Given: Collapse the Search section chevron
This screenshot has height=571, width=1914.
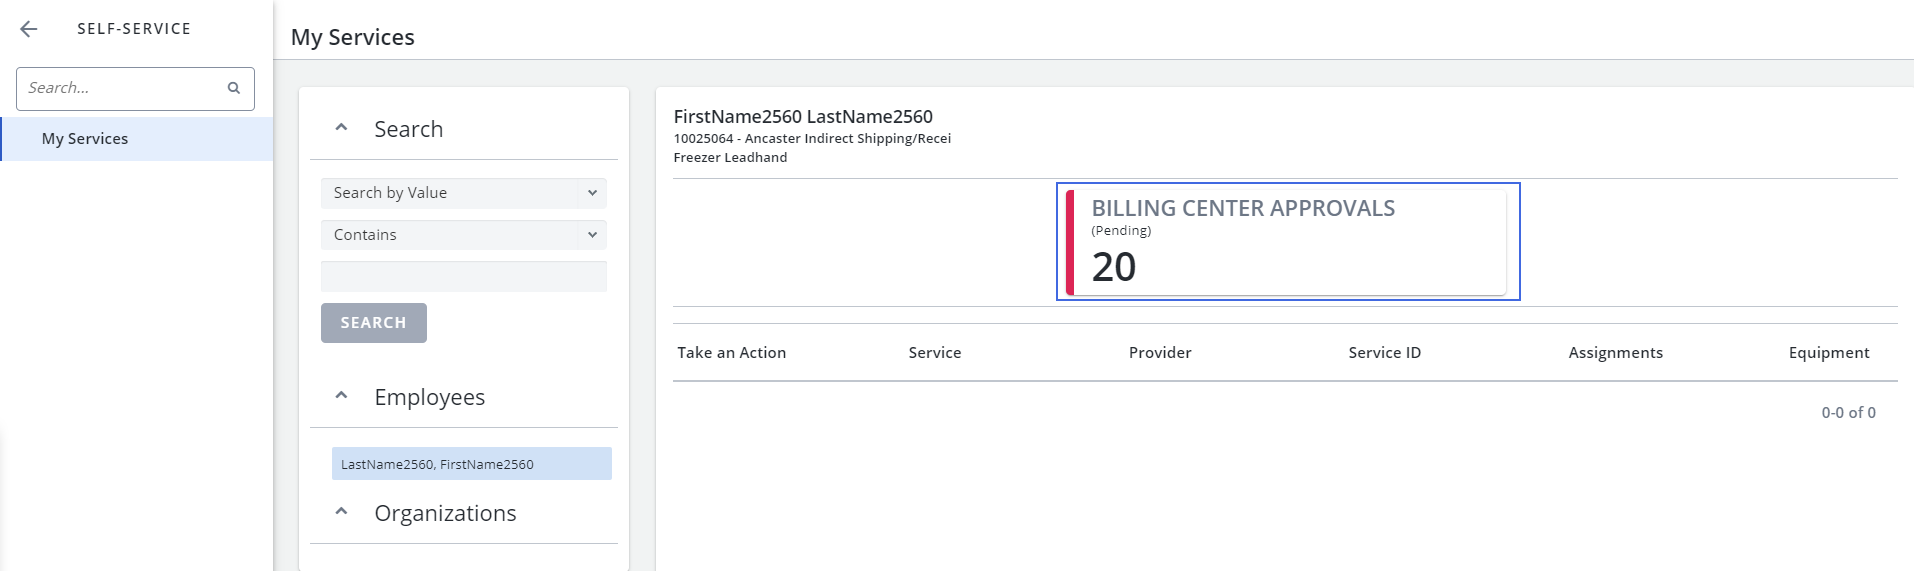Looking at the screenshot, I should point(341,128).
